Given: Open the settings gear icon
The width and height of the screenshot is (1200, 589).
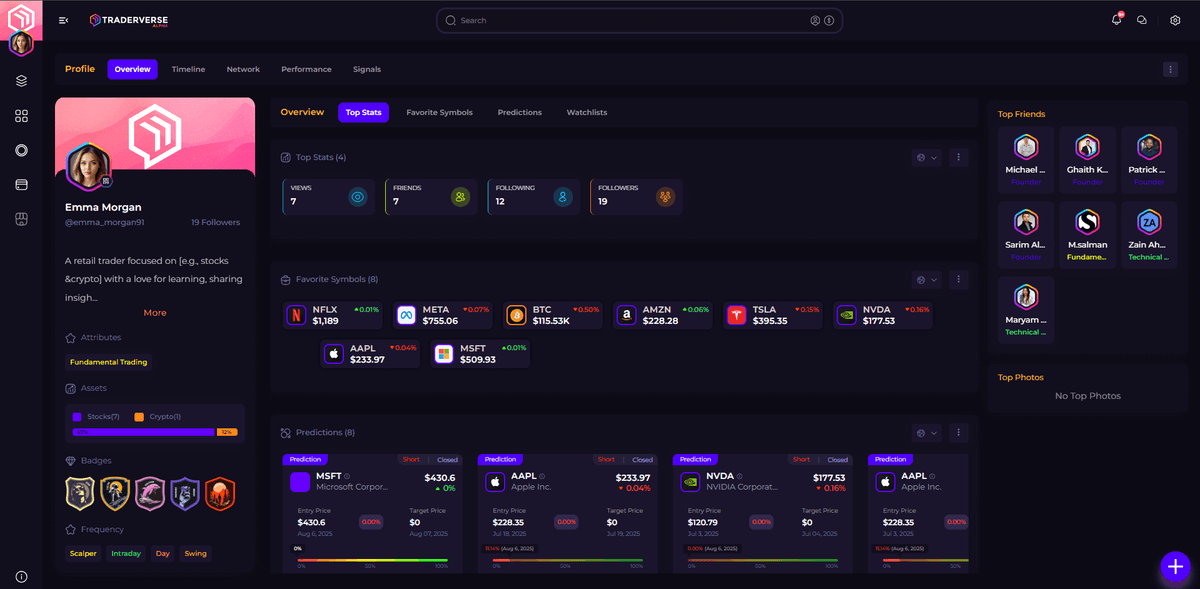Looking at the screenshot, I should 1175,20.
